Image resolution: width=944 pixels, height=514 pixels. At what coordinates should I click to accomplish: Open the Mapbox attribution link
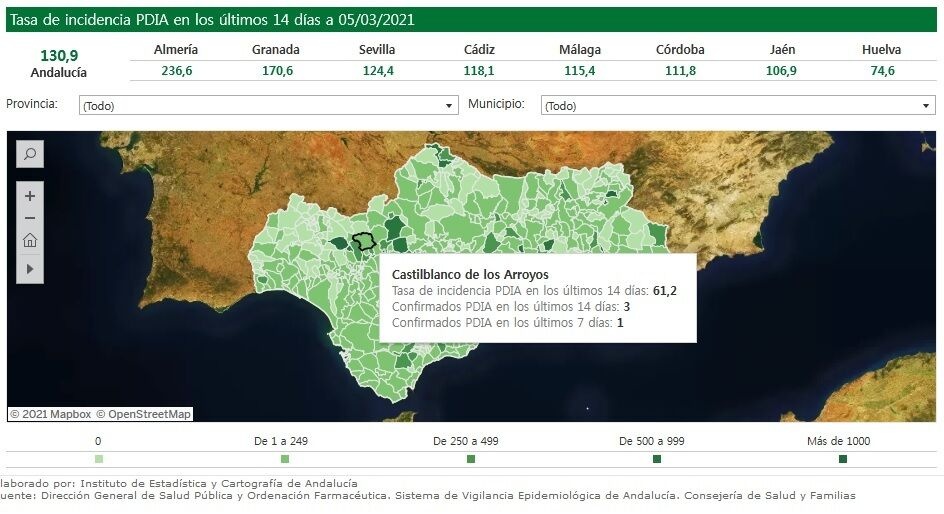coord(50,414)
